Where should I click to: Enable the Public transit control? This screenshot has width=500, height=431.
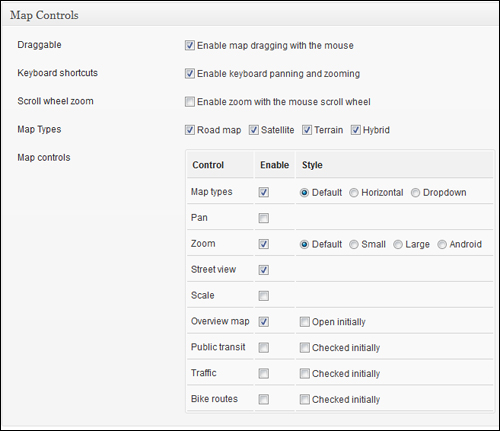pyautogui.click(x=264, y=348)
